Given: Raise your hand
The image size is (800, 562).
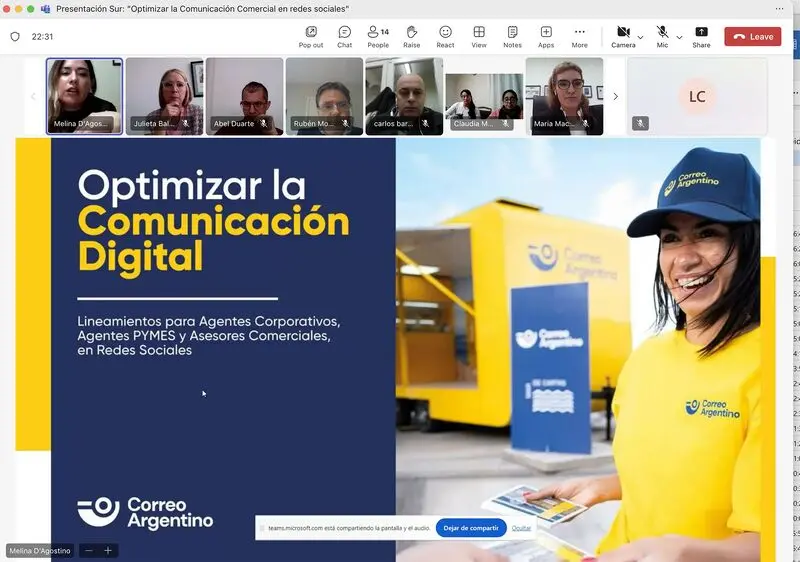Looking at the screenshot, I should click(412, 37).
